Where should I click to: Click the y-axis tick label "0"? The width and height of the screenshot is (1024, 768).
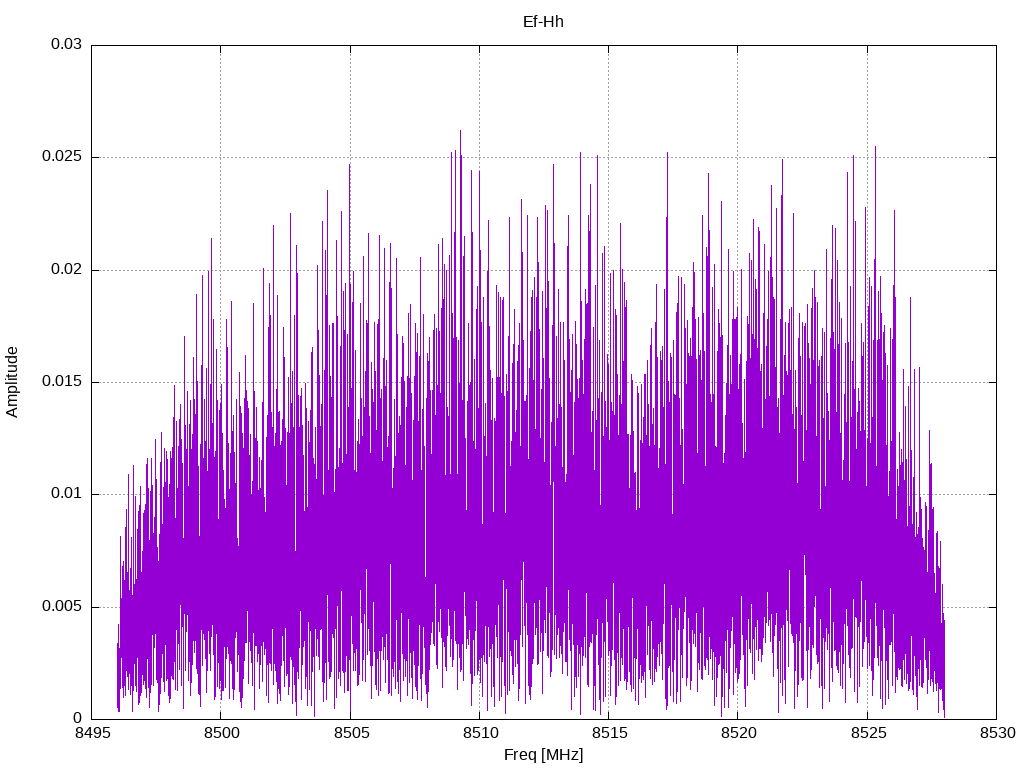78,718
